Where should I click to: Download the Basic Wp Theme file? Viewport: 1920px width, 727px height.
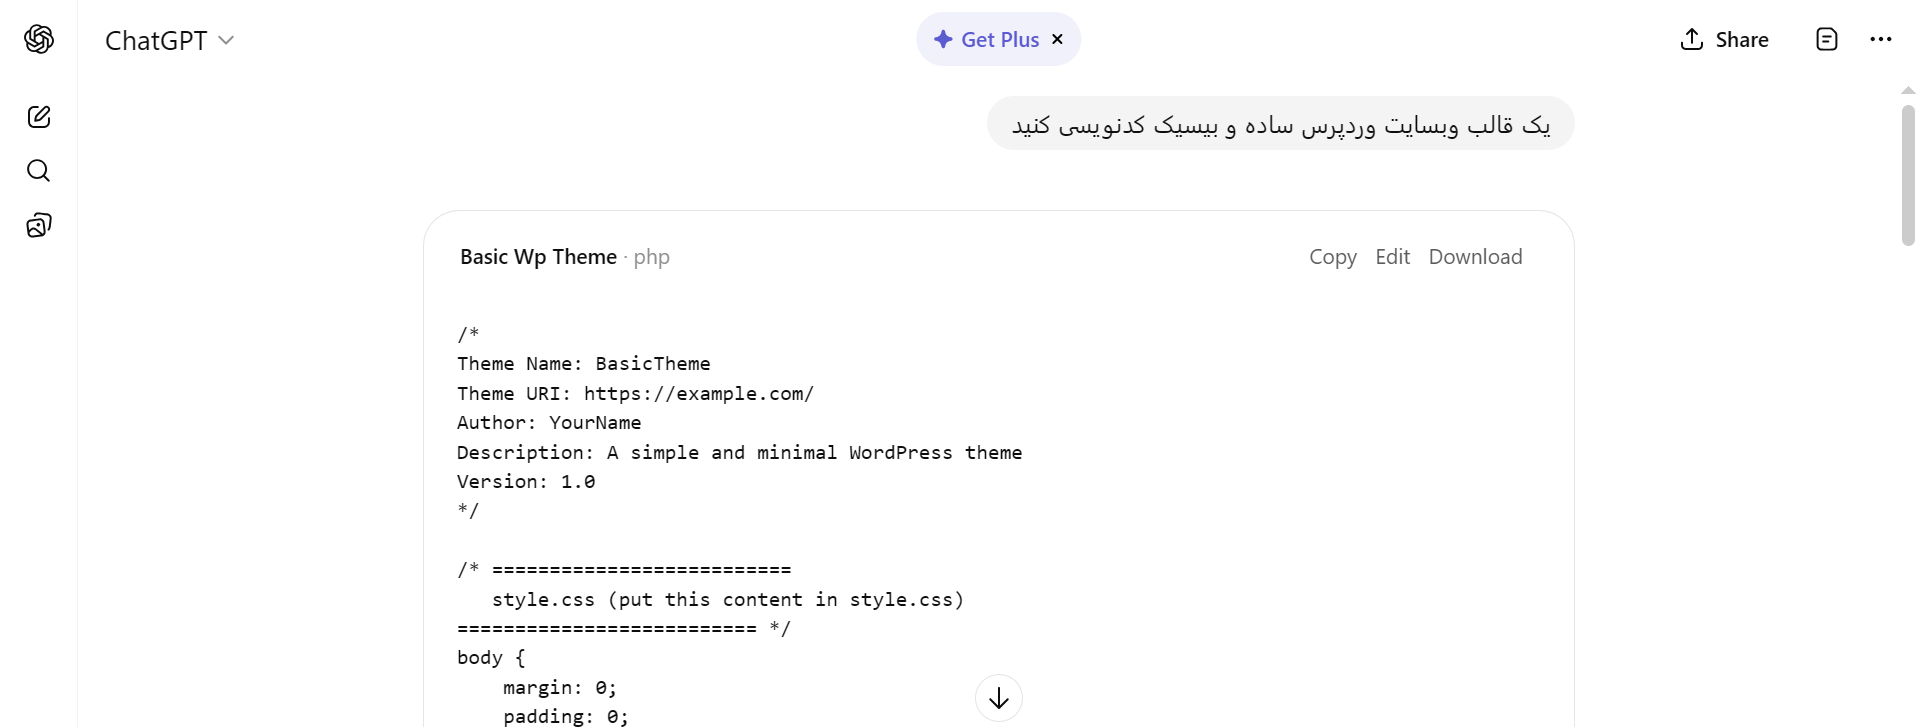point(1475,256)
